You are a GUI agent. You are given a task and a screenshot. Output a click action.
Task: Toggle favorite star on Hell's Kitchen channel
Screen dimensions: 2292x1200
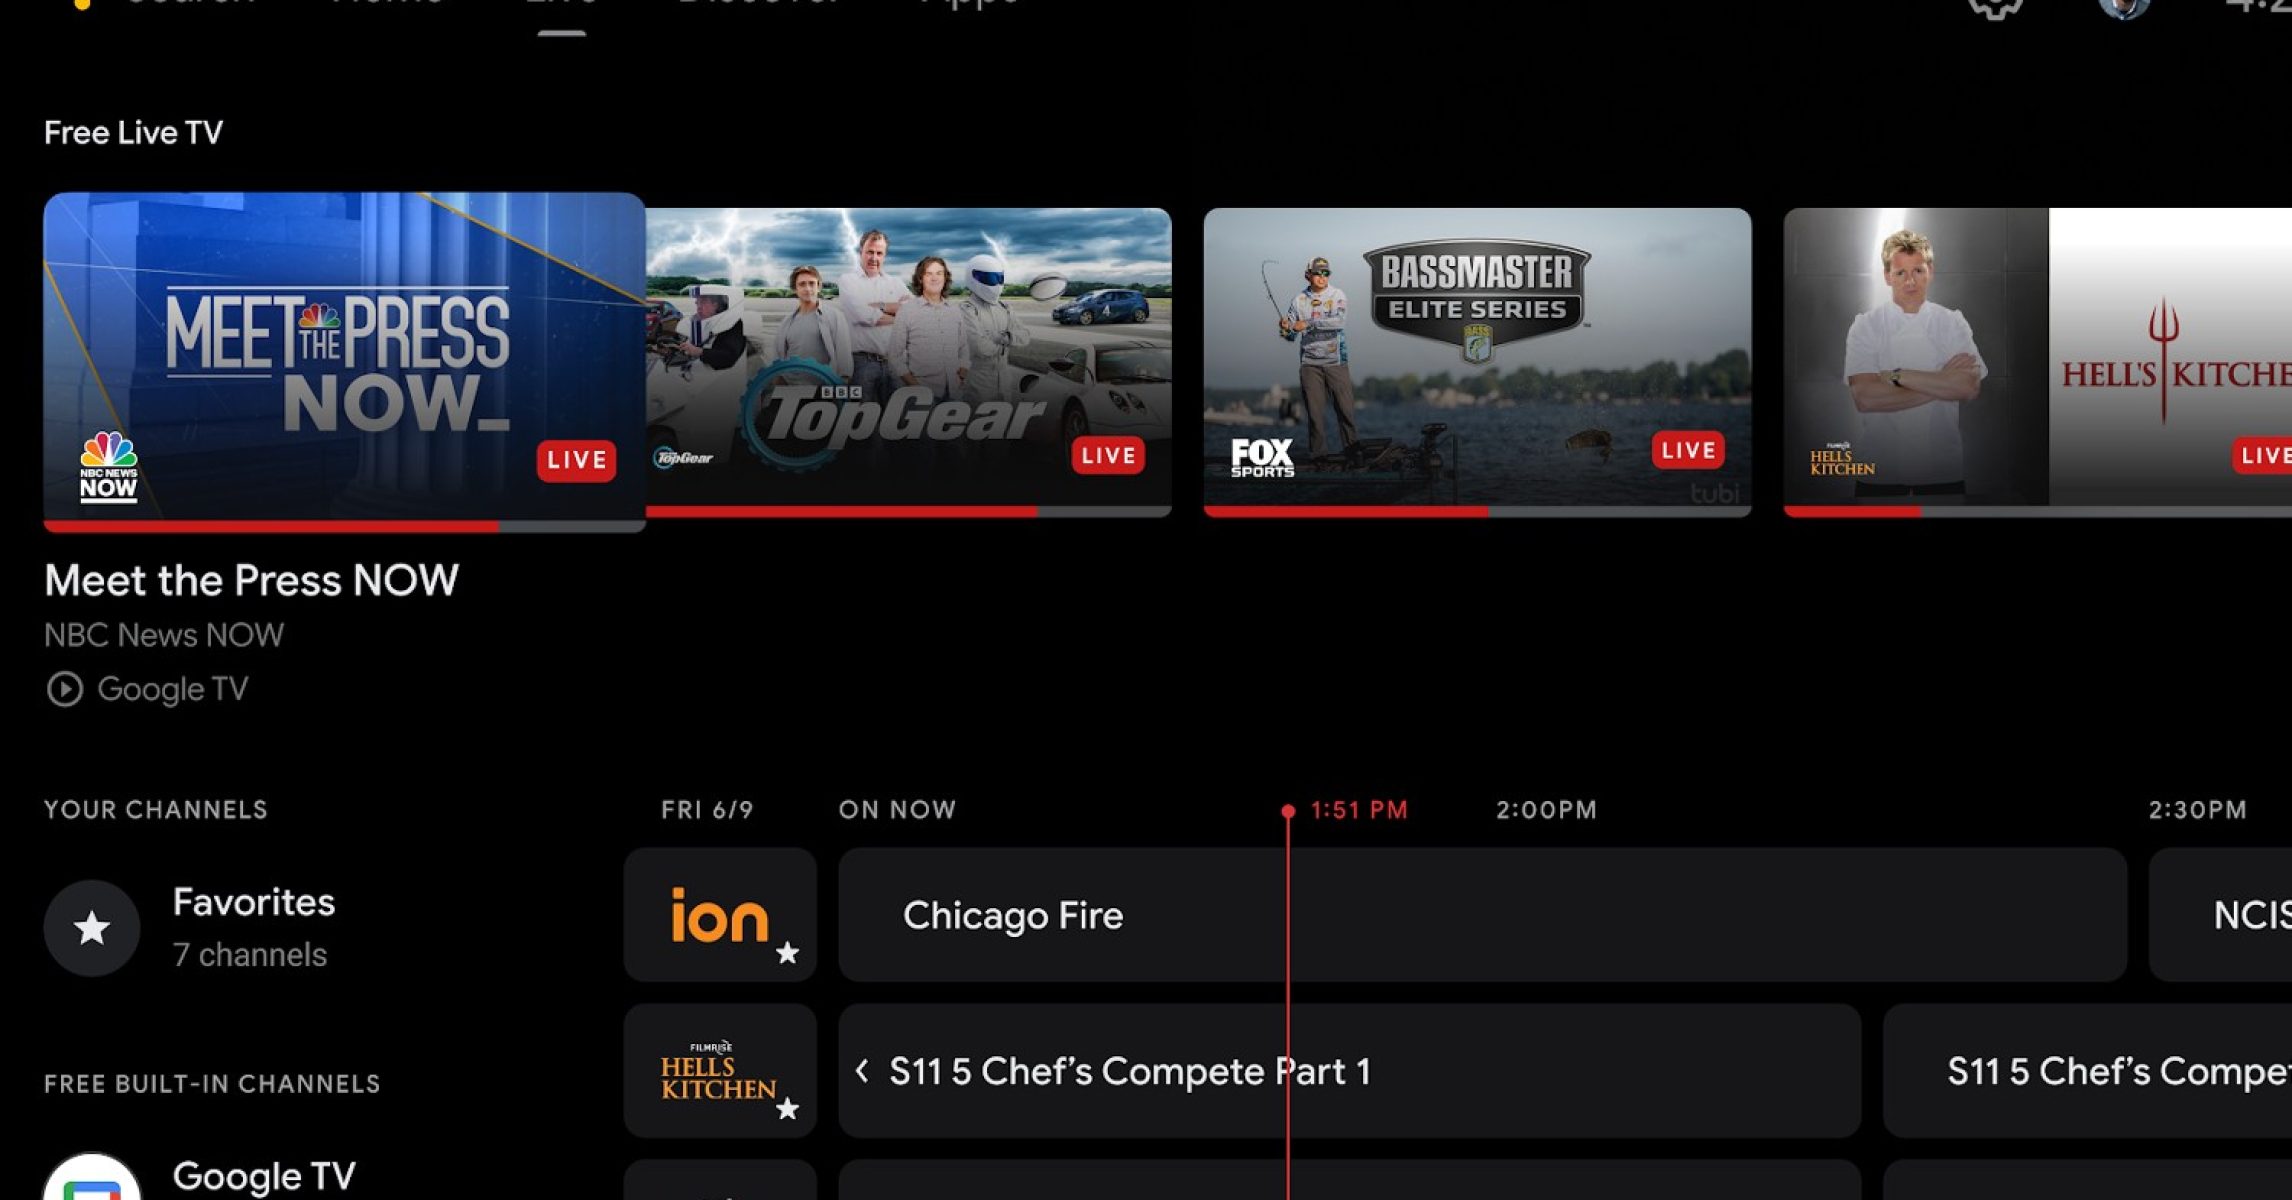[788, 1108]
